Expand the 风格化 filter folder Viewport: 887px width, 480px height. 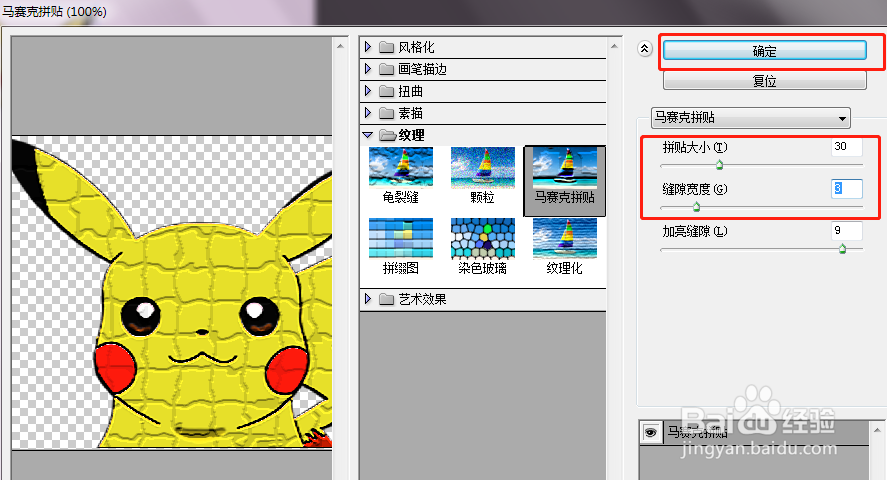(368, 47)
